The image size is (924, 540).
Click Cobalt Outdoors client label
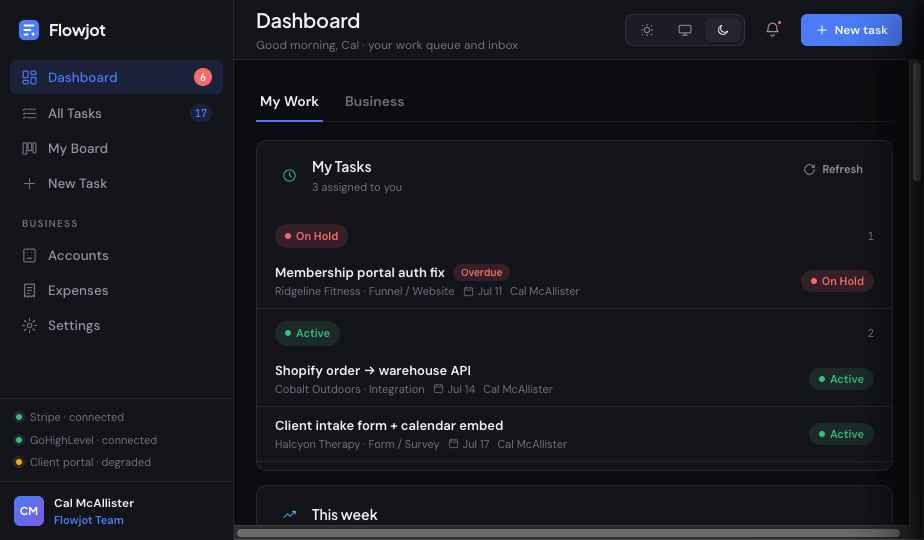pyautogui.click(x=317, y=389)
